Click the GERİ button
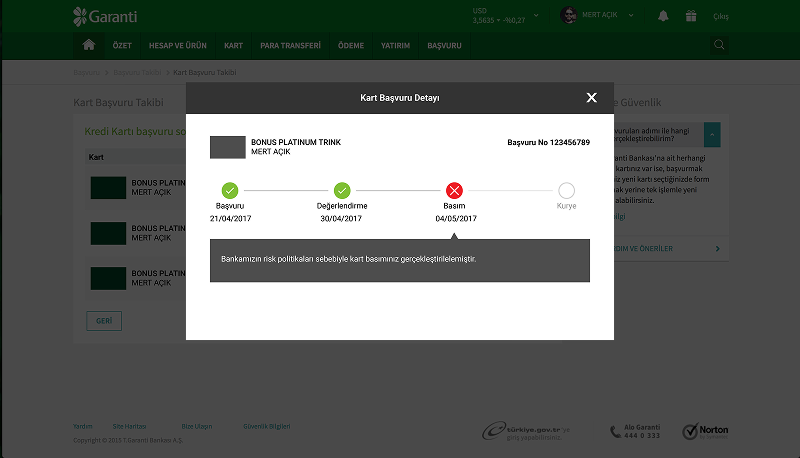This screenshot has width=800, height=458. coord(104,321)
